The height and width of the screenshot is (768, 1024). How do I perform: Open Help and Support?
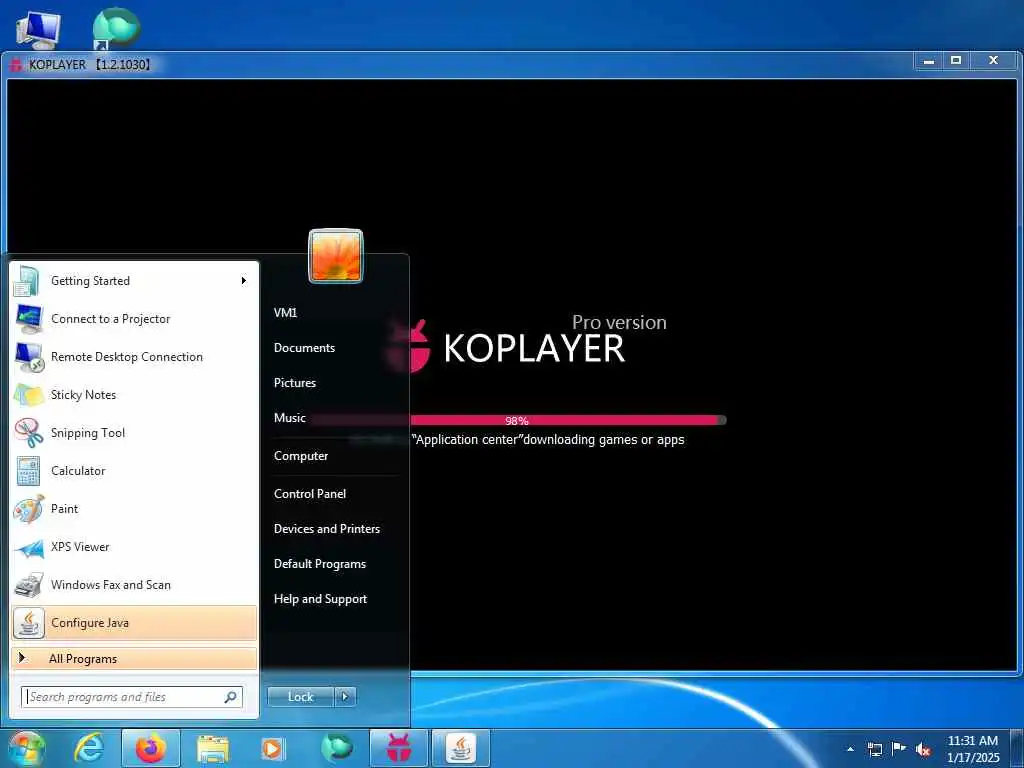(321, 599)
